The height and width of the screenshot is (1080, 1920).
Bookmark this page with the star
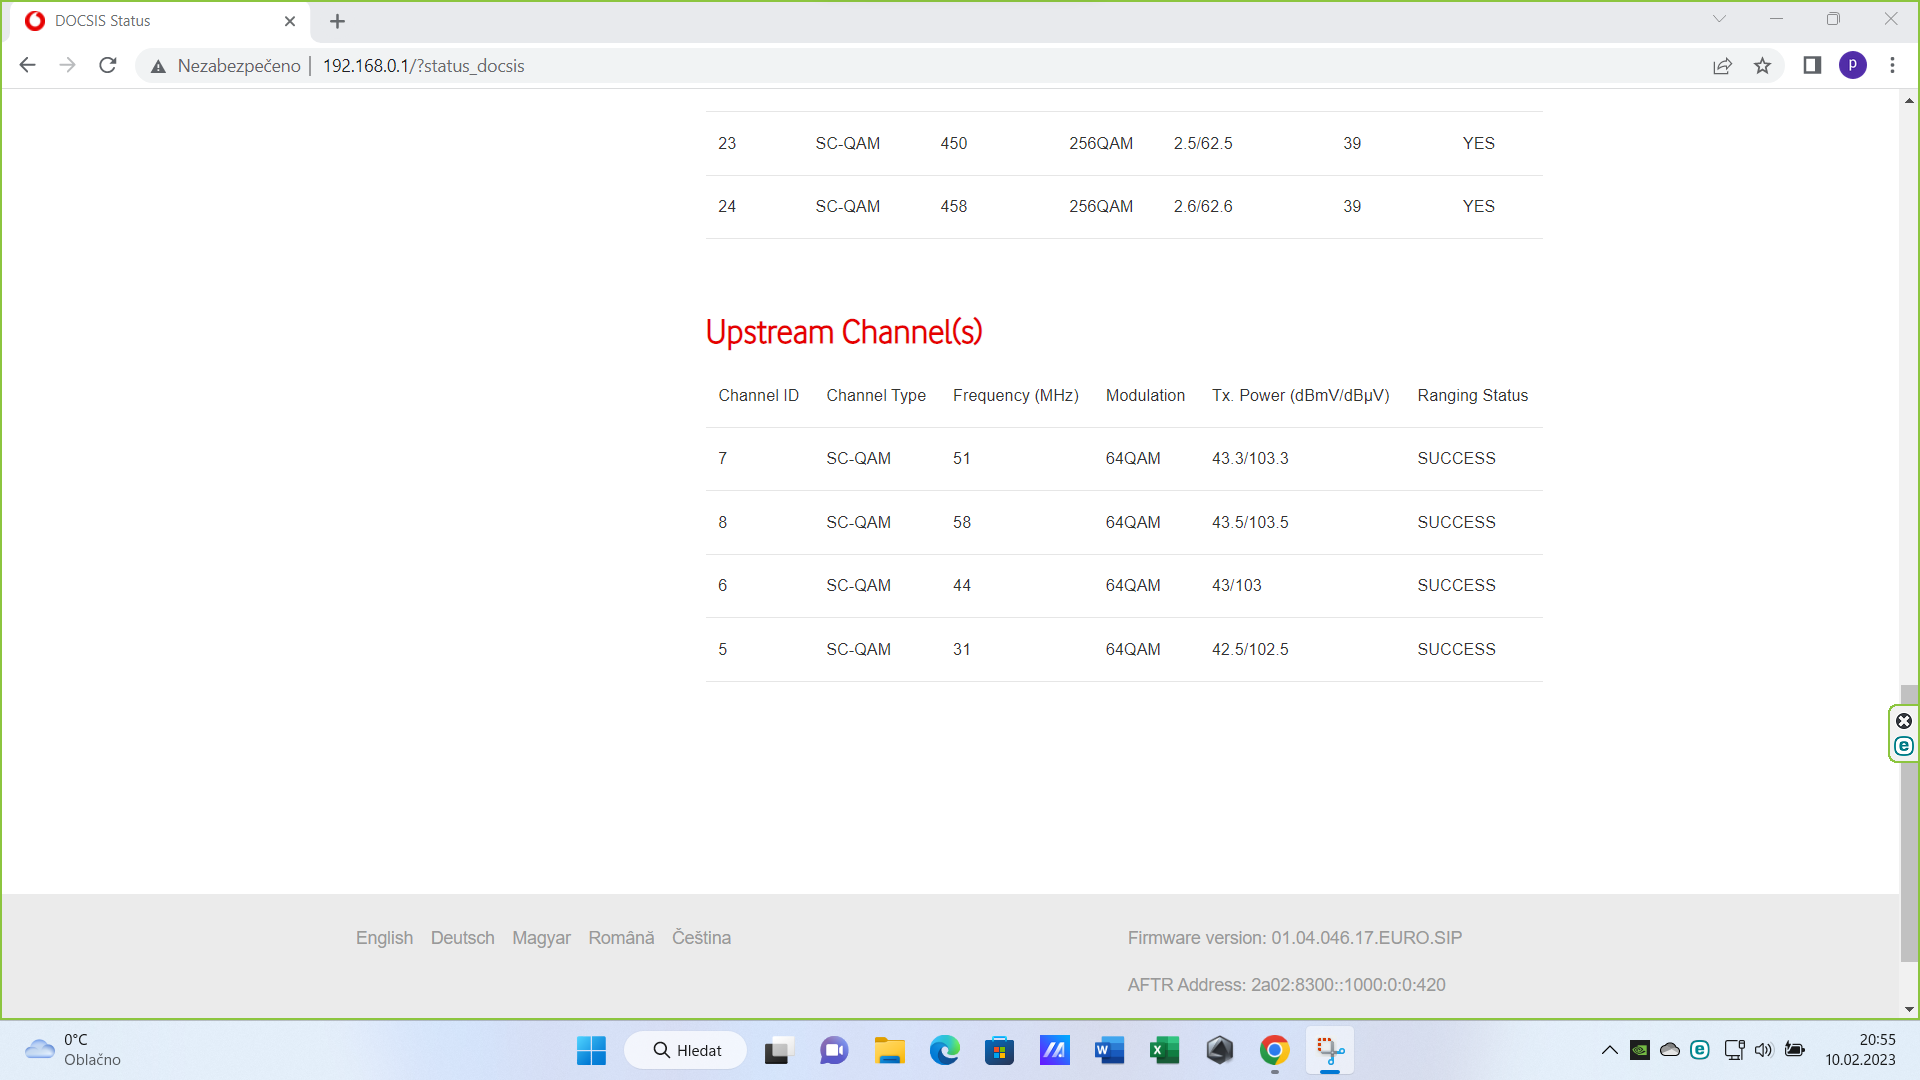[1762, 66]
